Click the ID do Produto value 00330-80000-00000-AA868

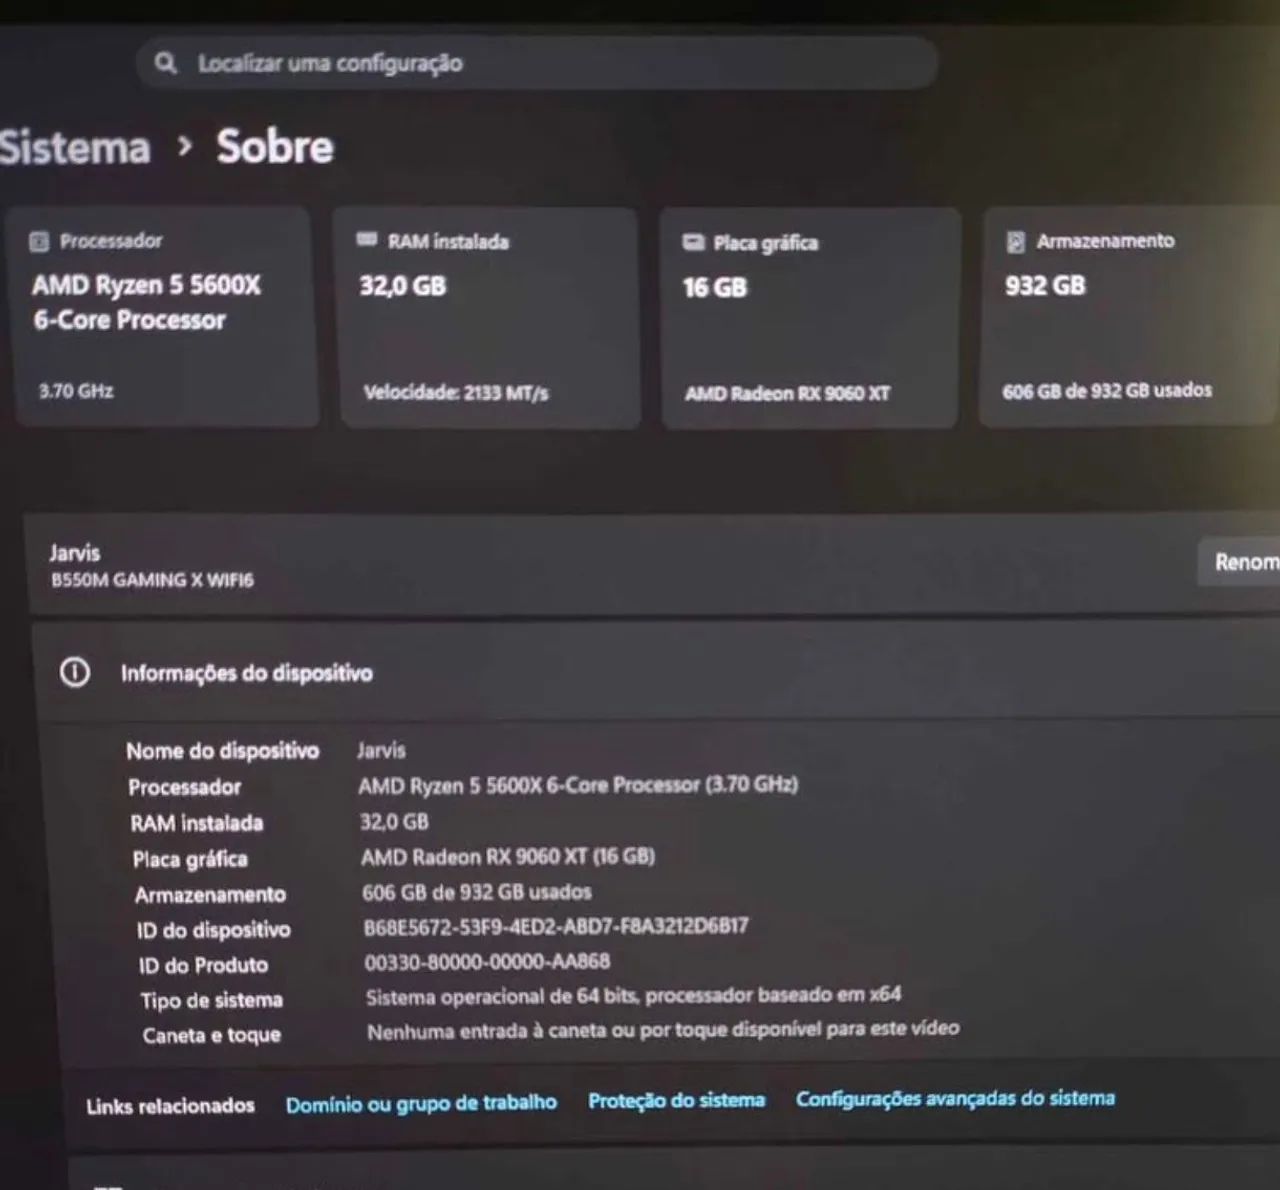tap(487, 961)
